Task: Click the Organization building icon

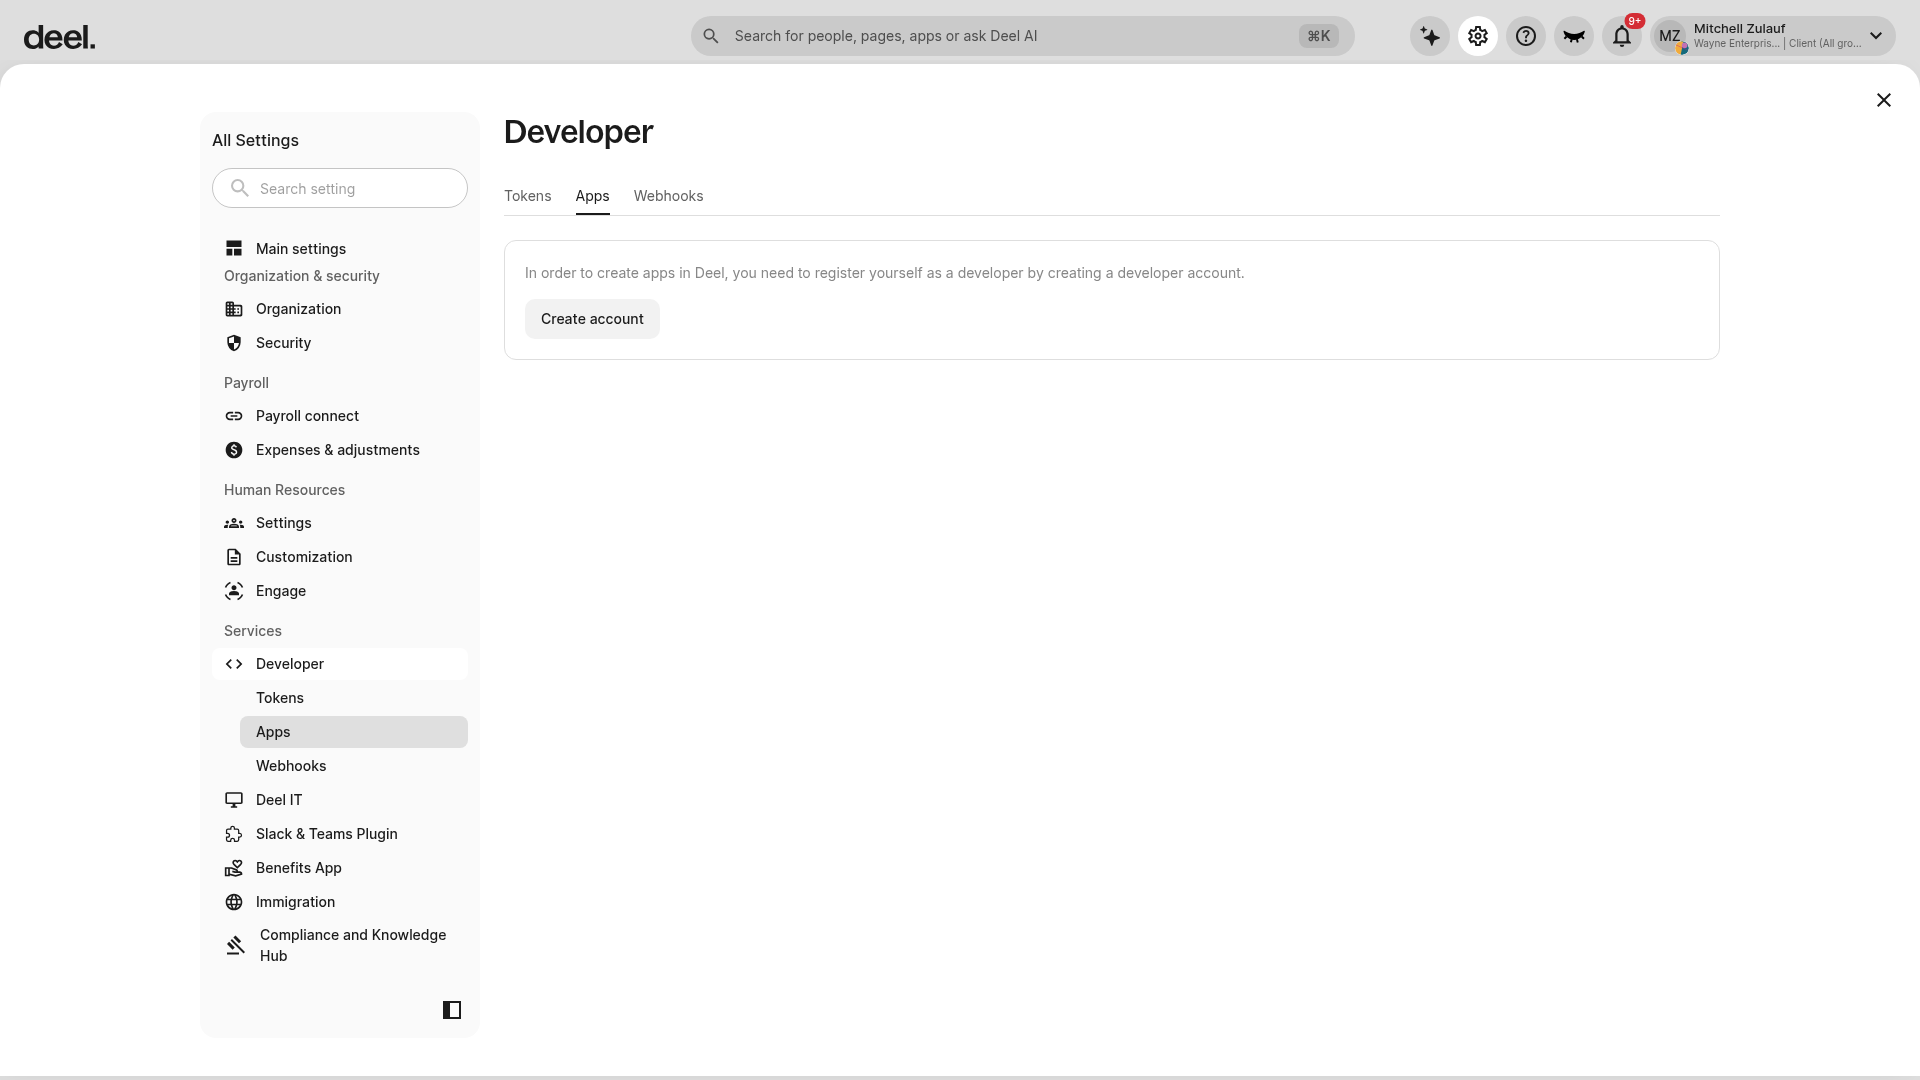Action: tap(234, 309)
